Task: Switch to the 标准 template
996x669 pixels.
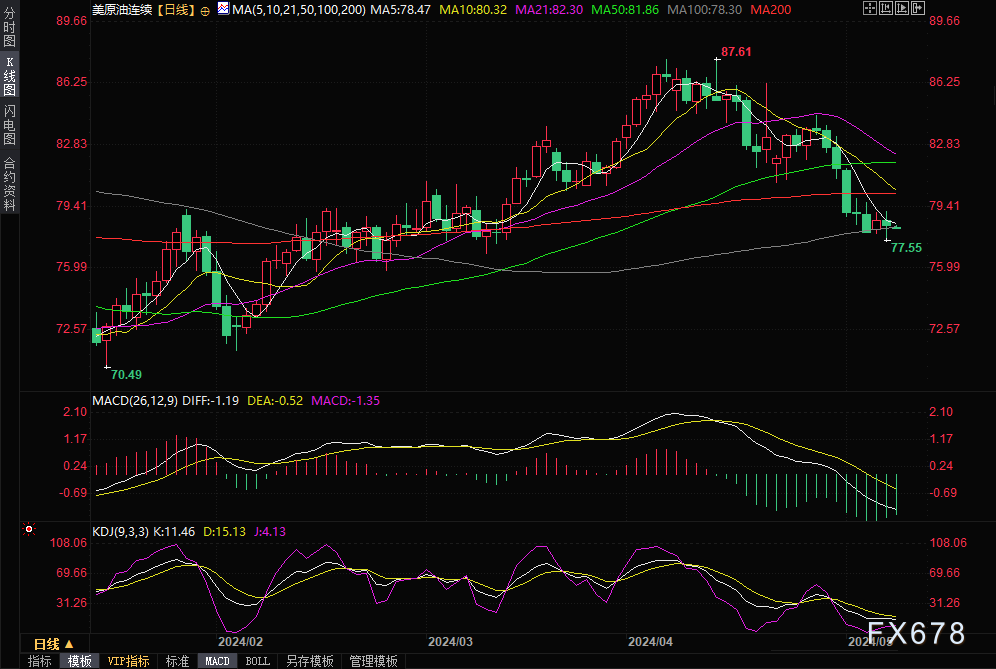Action: point(177,661)
